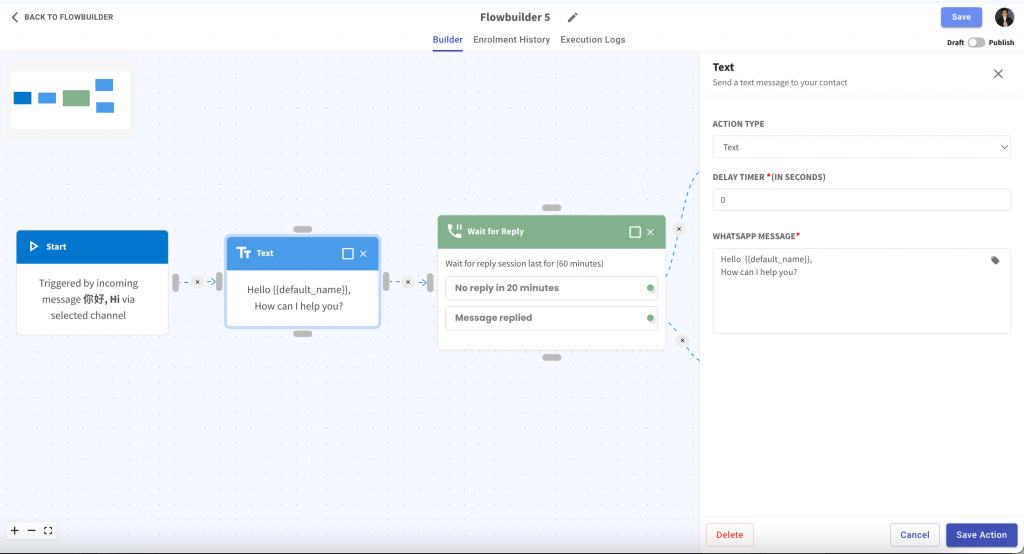Click the Tt icon on Text node
Image resolution: width=1024 pixels, height=554 pixels.
click(x=244, y=253)
